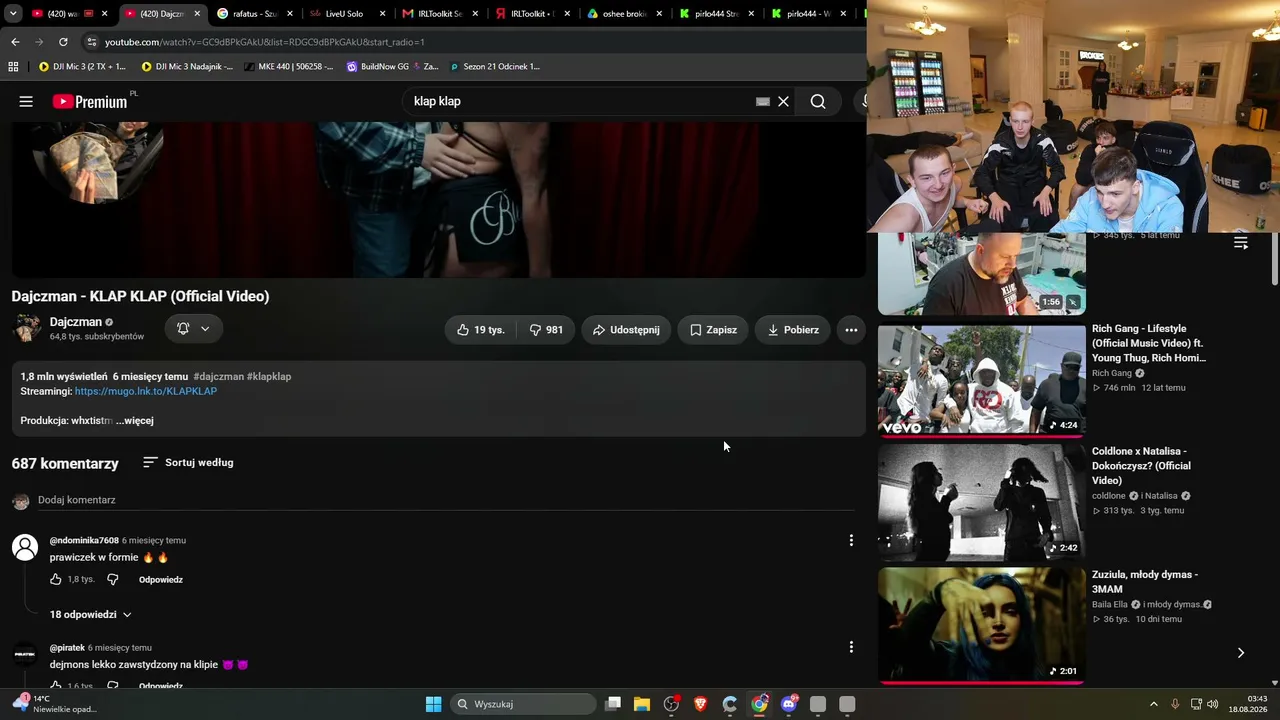Open Brave browser from the taskbar
Viewport: 1280px width, 720px height.
click(700, 704)
